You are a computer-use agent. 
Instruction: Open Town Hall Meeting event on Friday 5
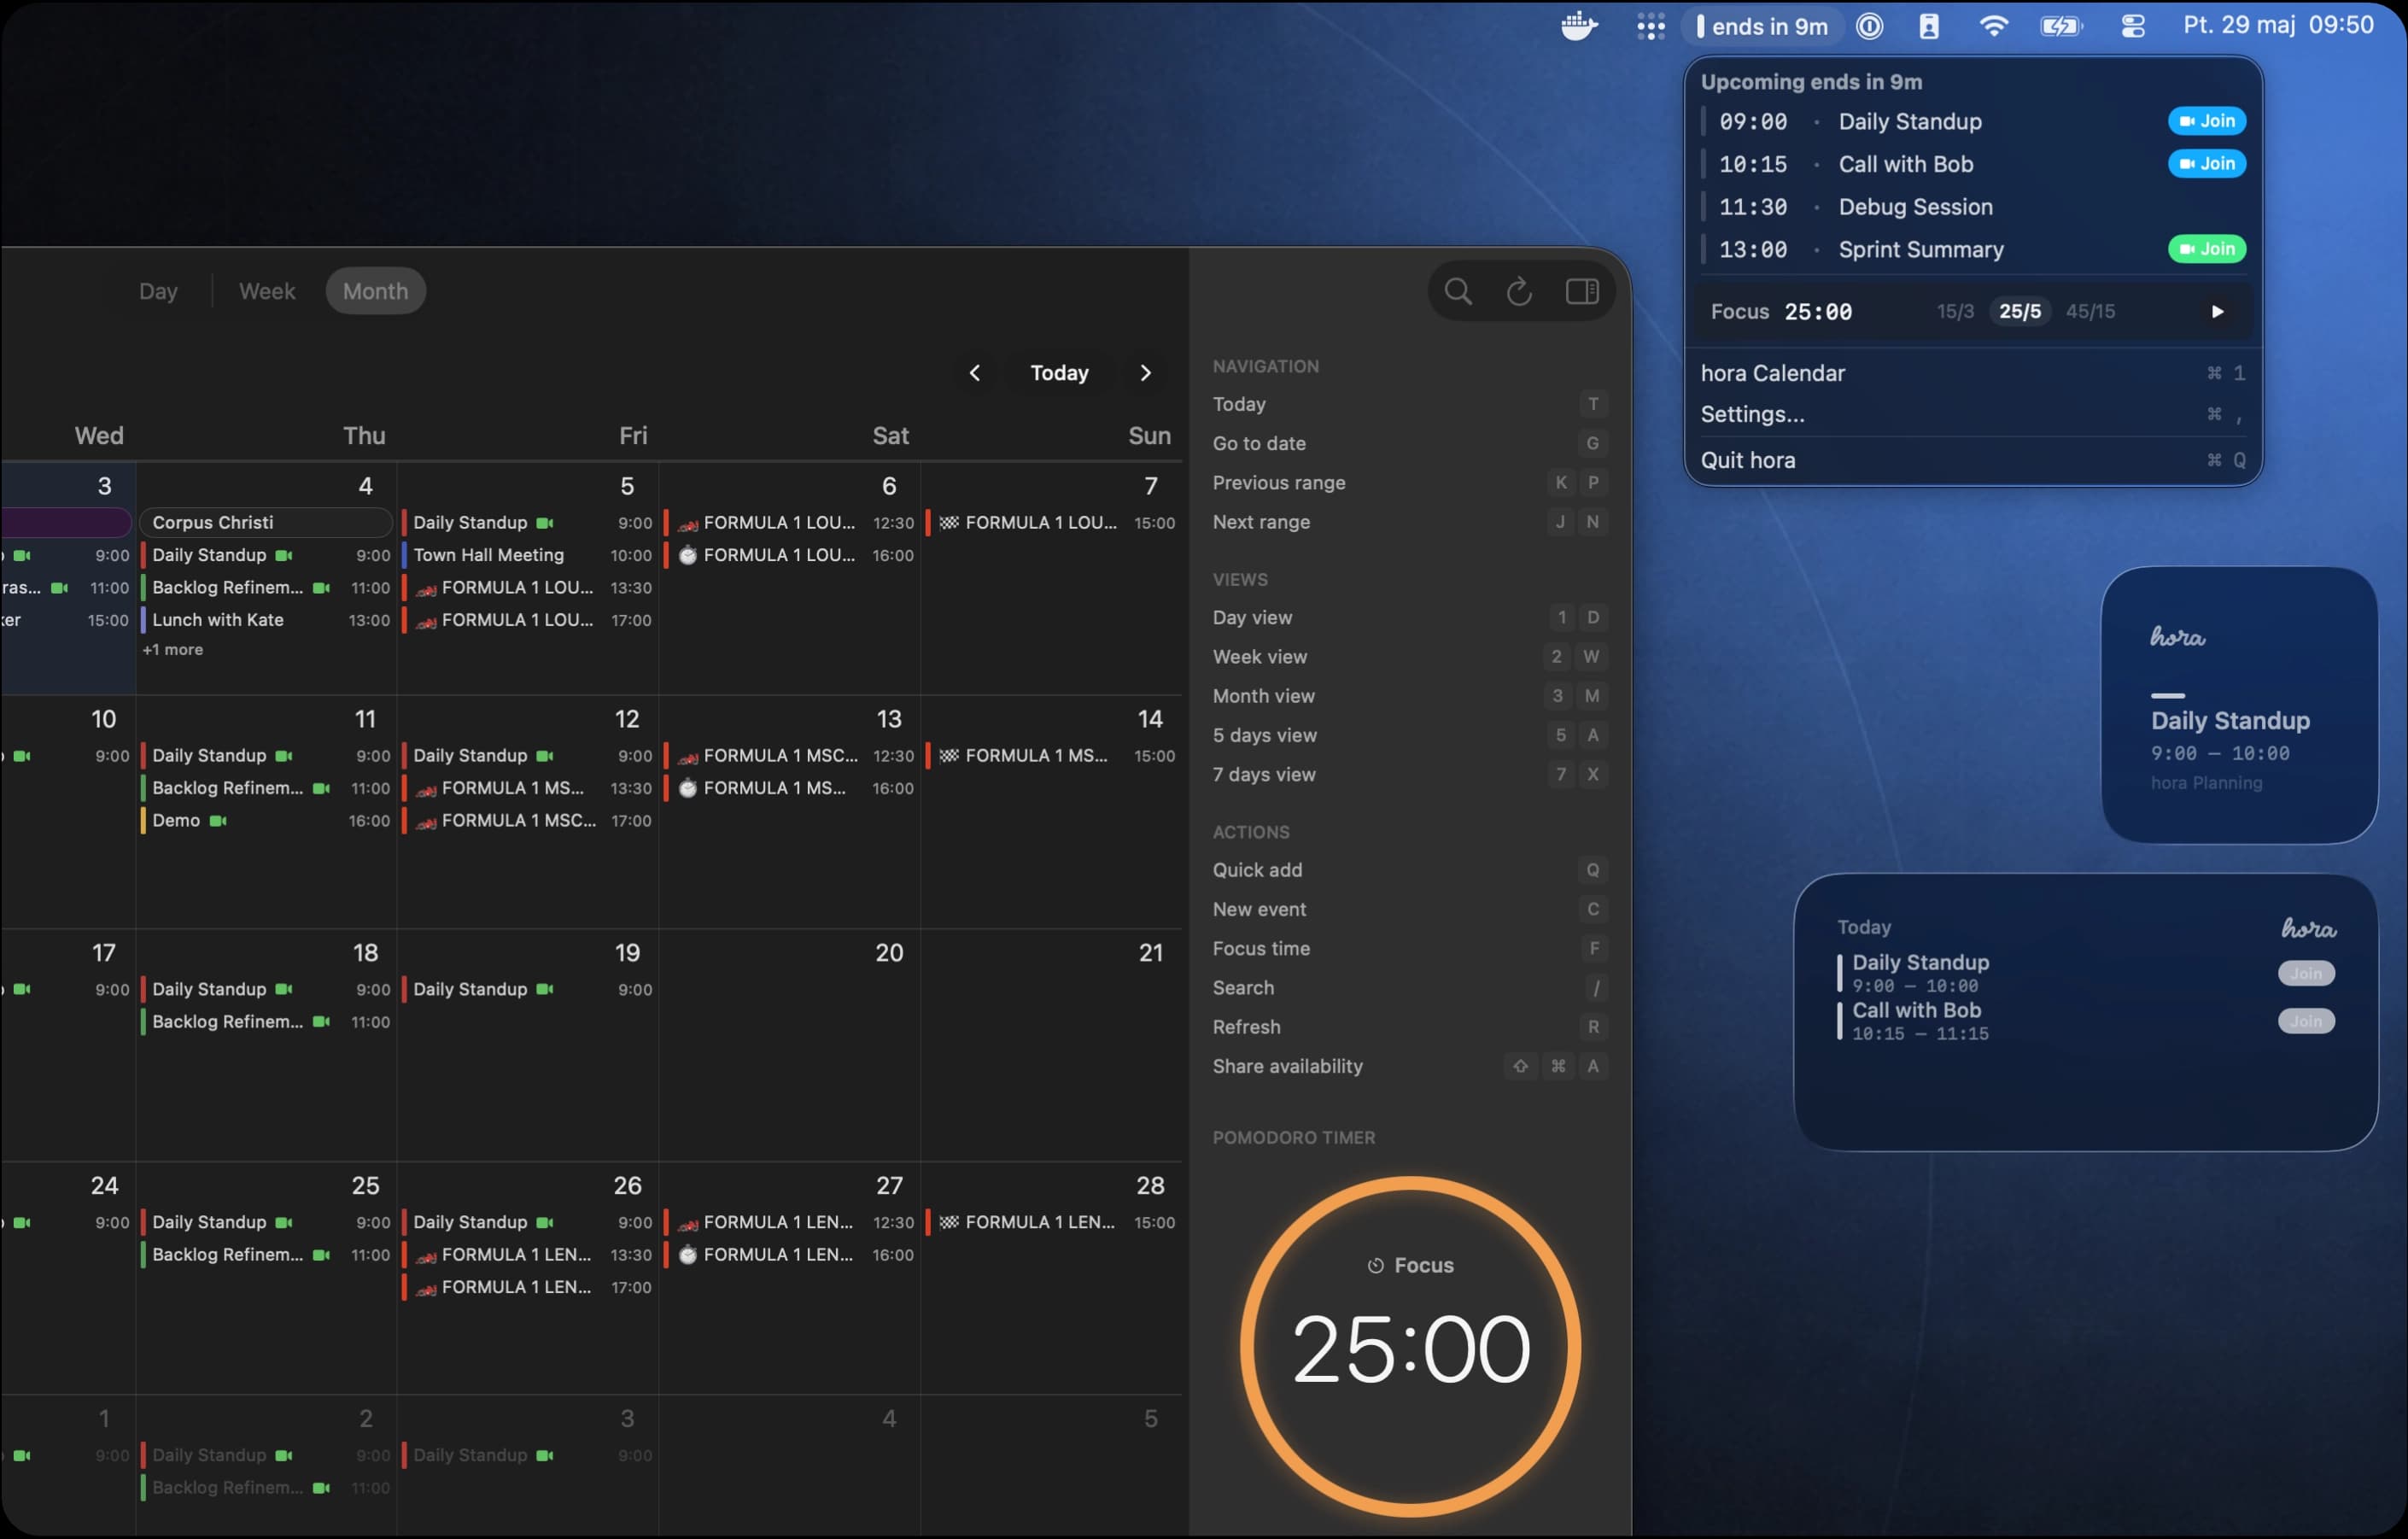528,555
